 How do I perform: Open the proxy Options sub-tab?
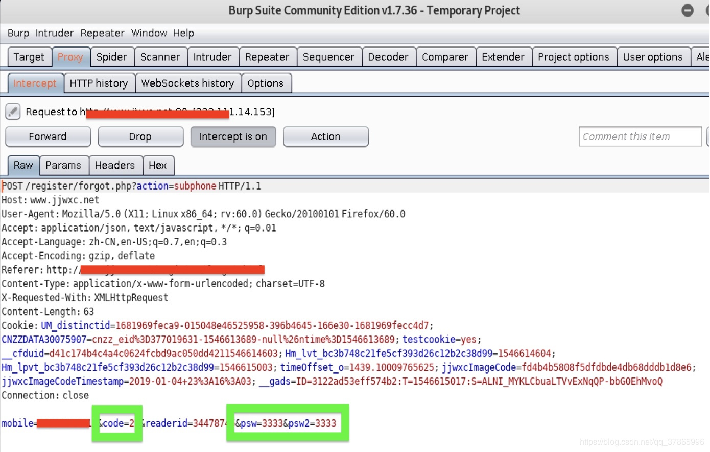pyautogui.click(x=265, y=83)
